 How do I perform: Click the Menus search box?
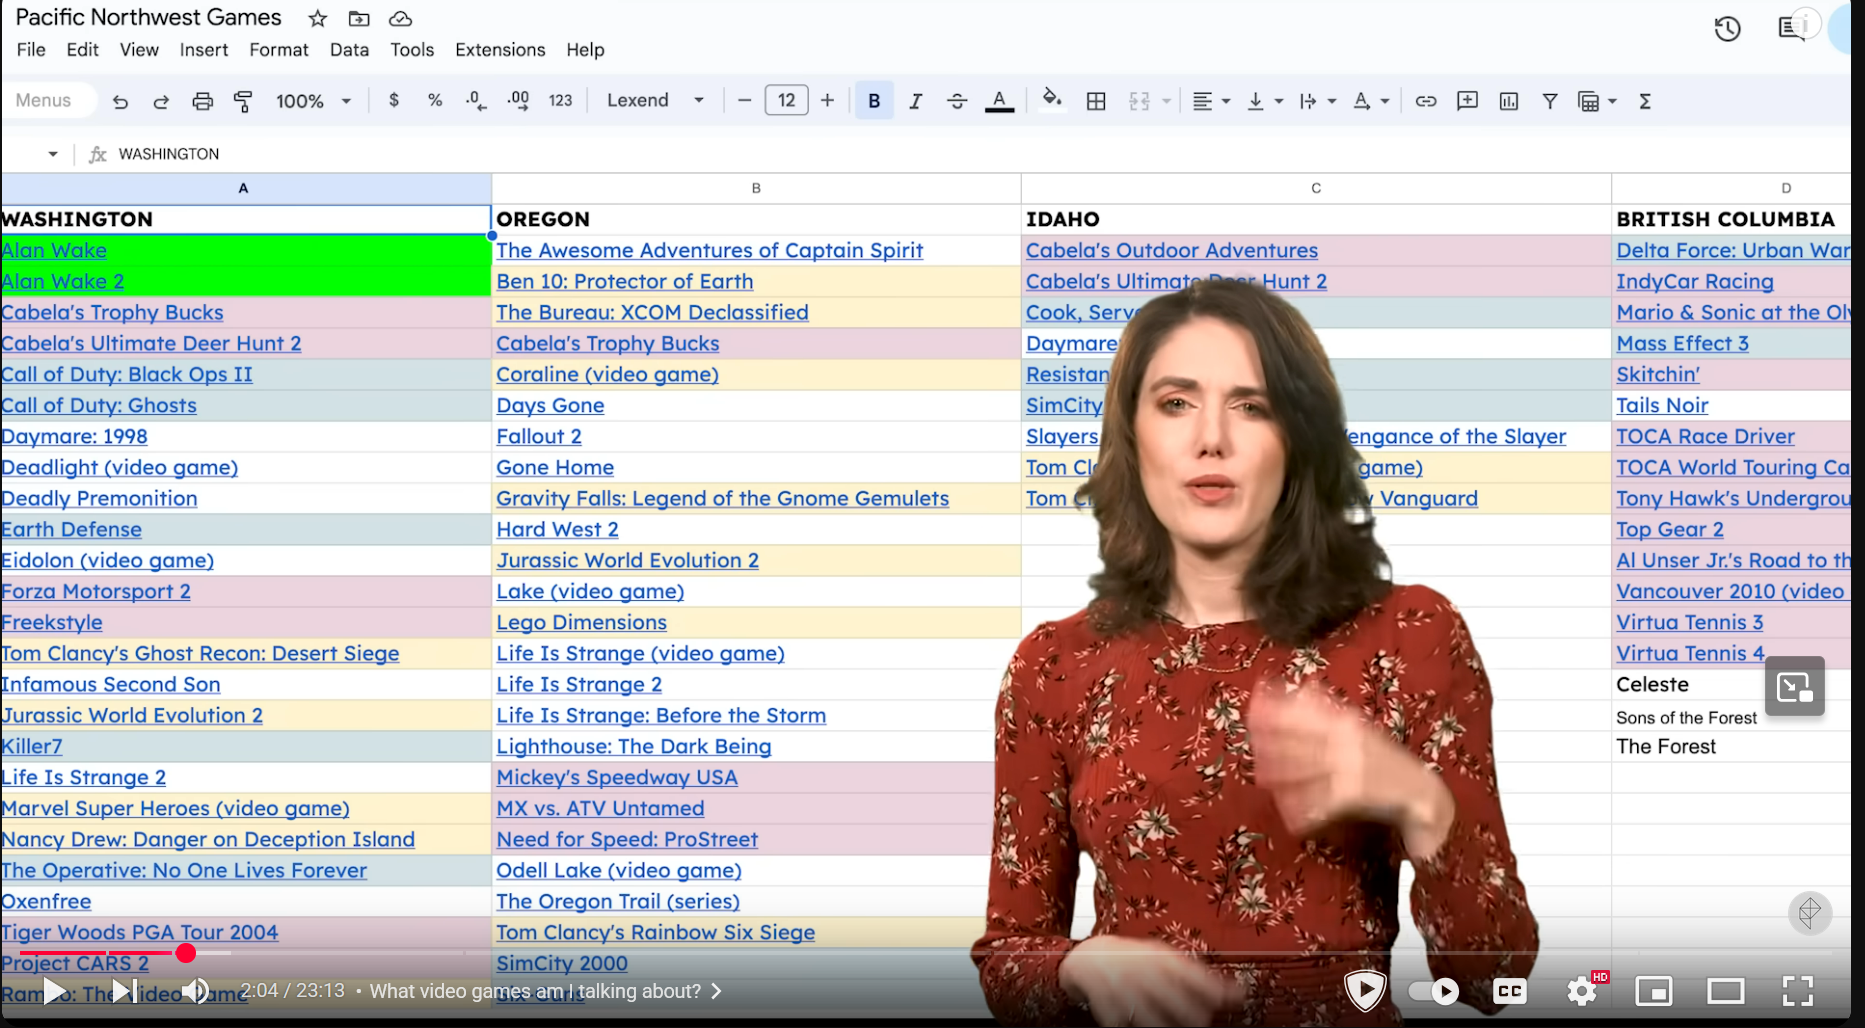48,100
